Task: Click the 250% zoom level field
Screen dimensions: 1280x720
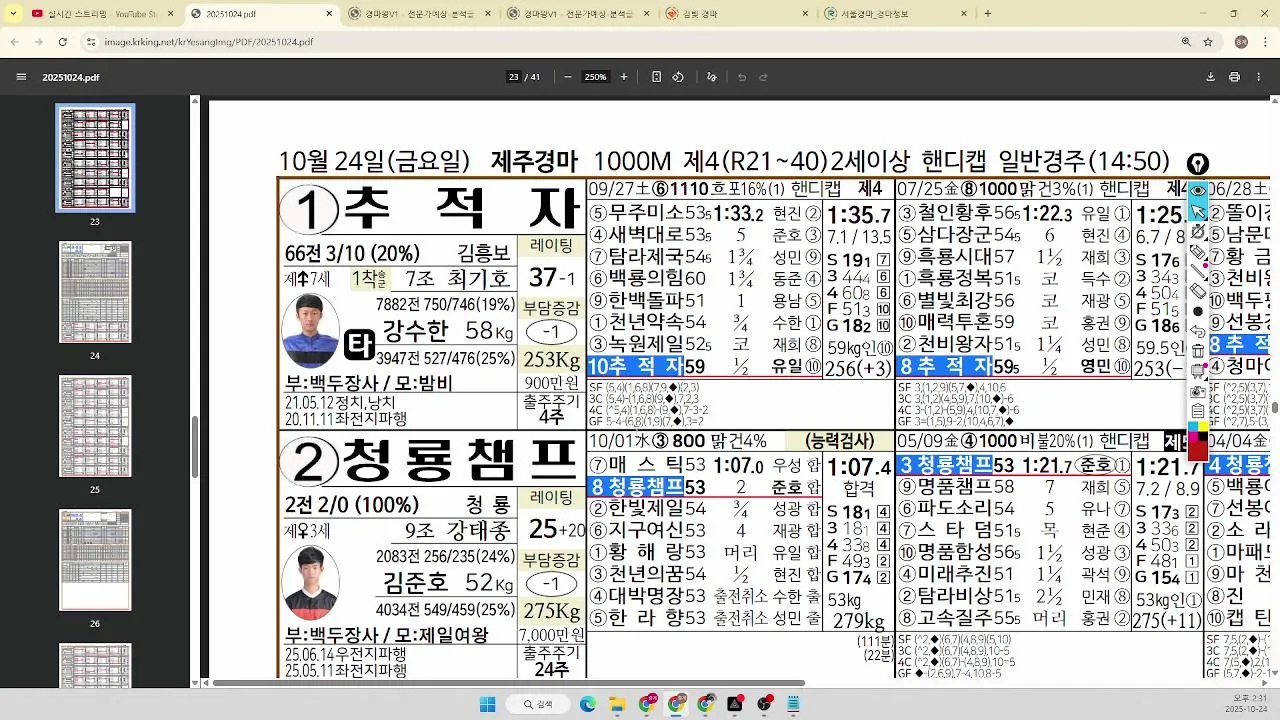Action: [596, 77]
